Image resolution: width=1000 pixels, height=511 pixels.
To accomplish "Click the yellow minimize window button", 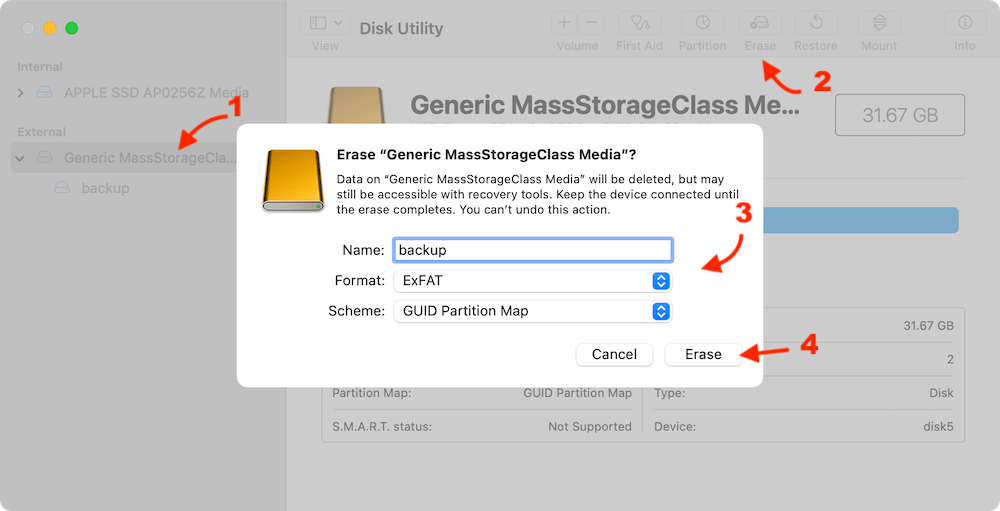I will click(x=50, y=28).
